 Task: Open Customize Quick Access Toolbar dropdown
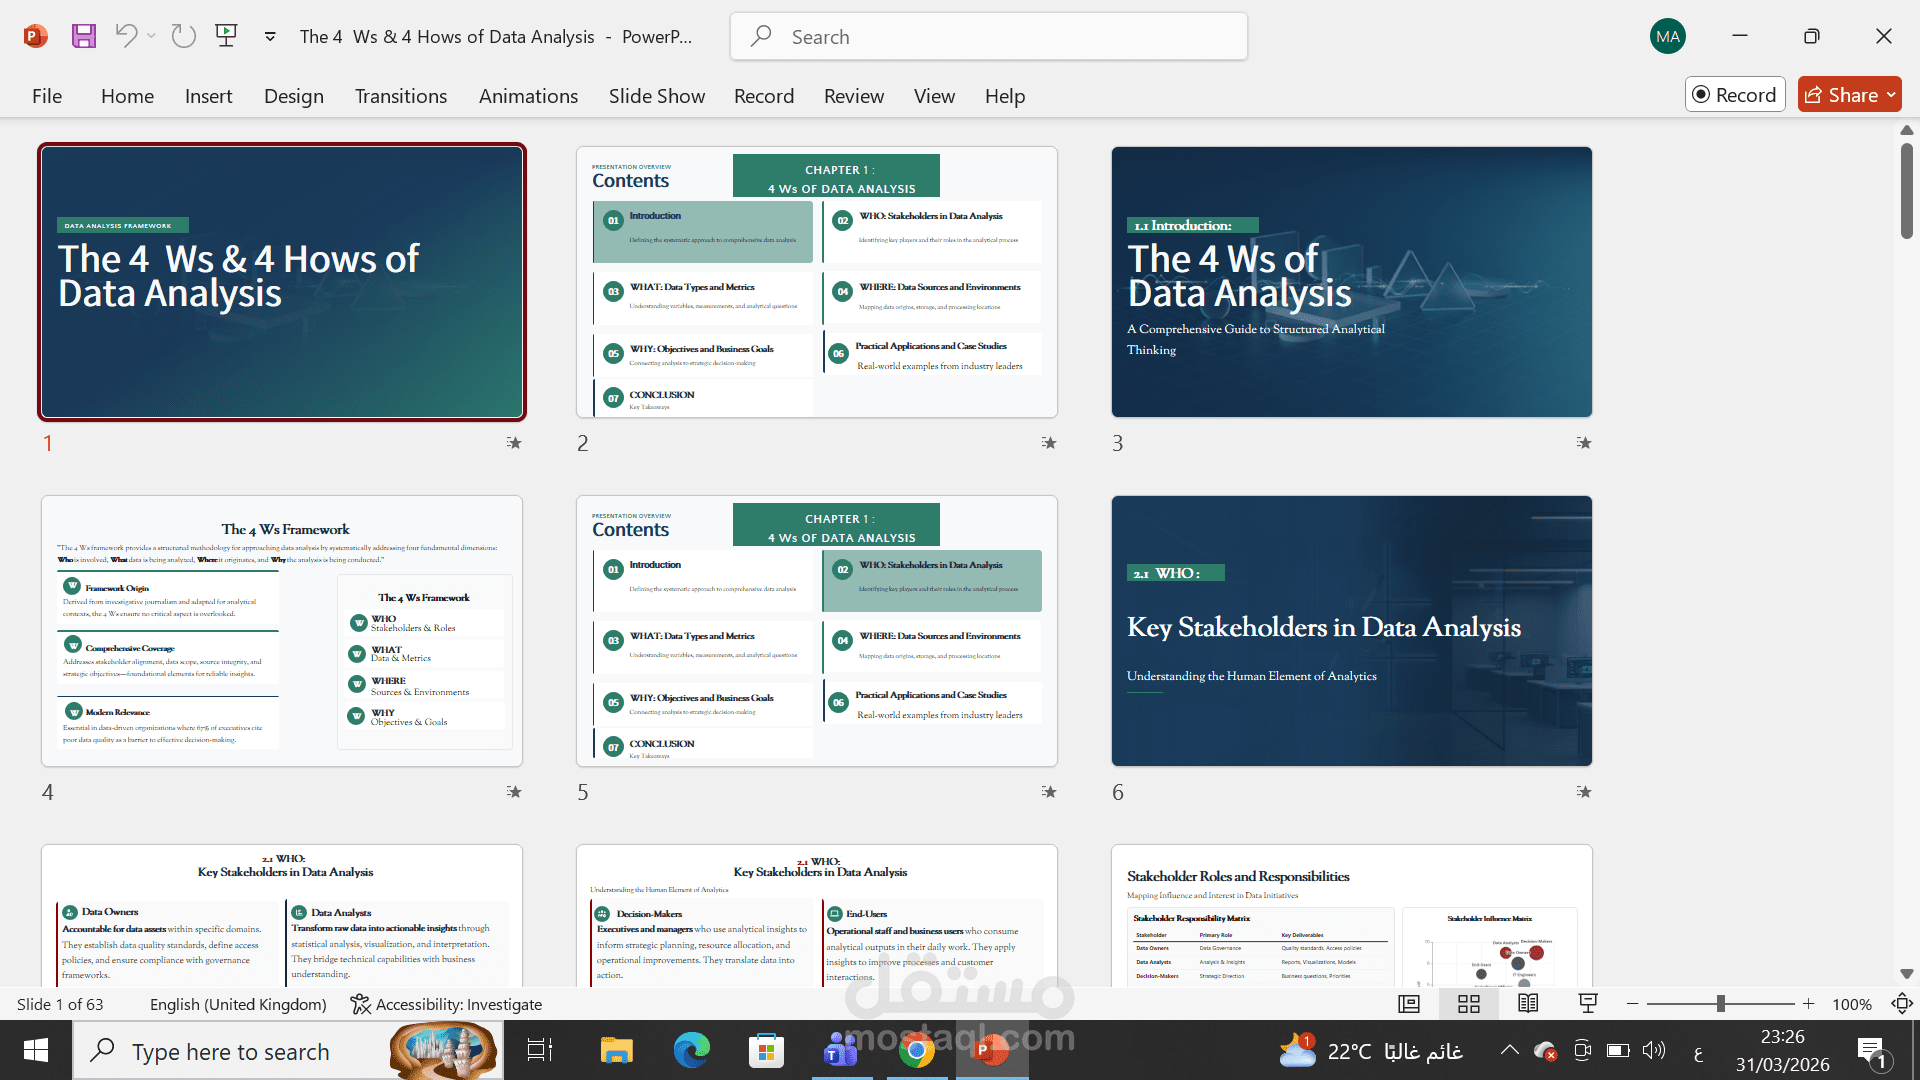point(270,36)
